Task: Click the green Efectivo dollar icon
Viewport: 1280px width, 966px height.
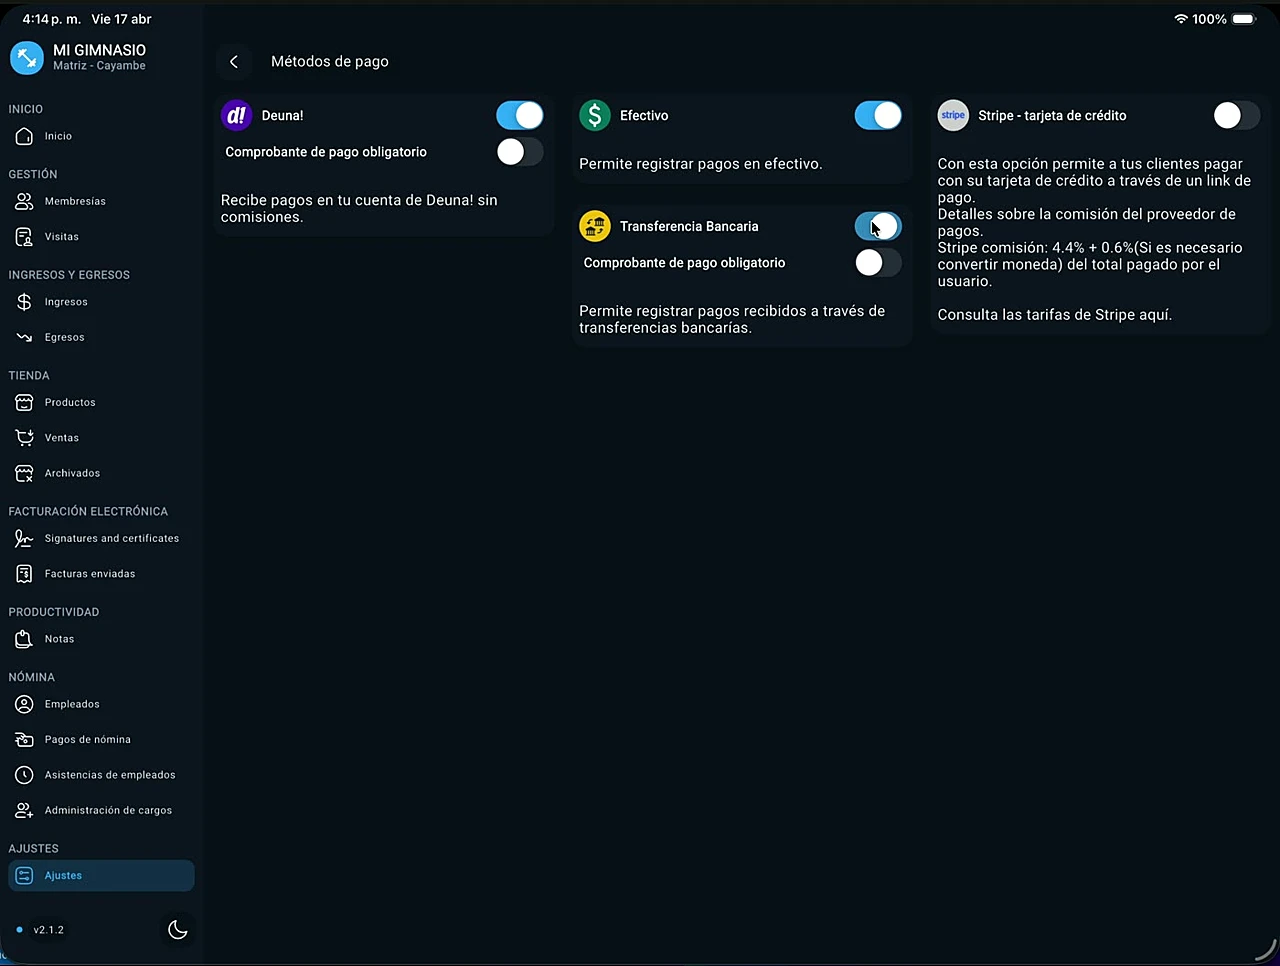Action: 594,115
